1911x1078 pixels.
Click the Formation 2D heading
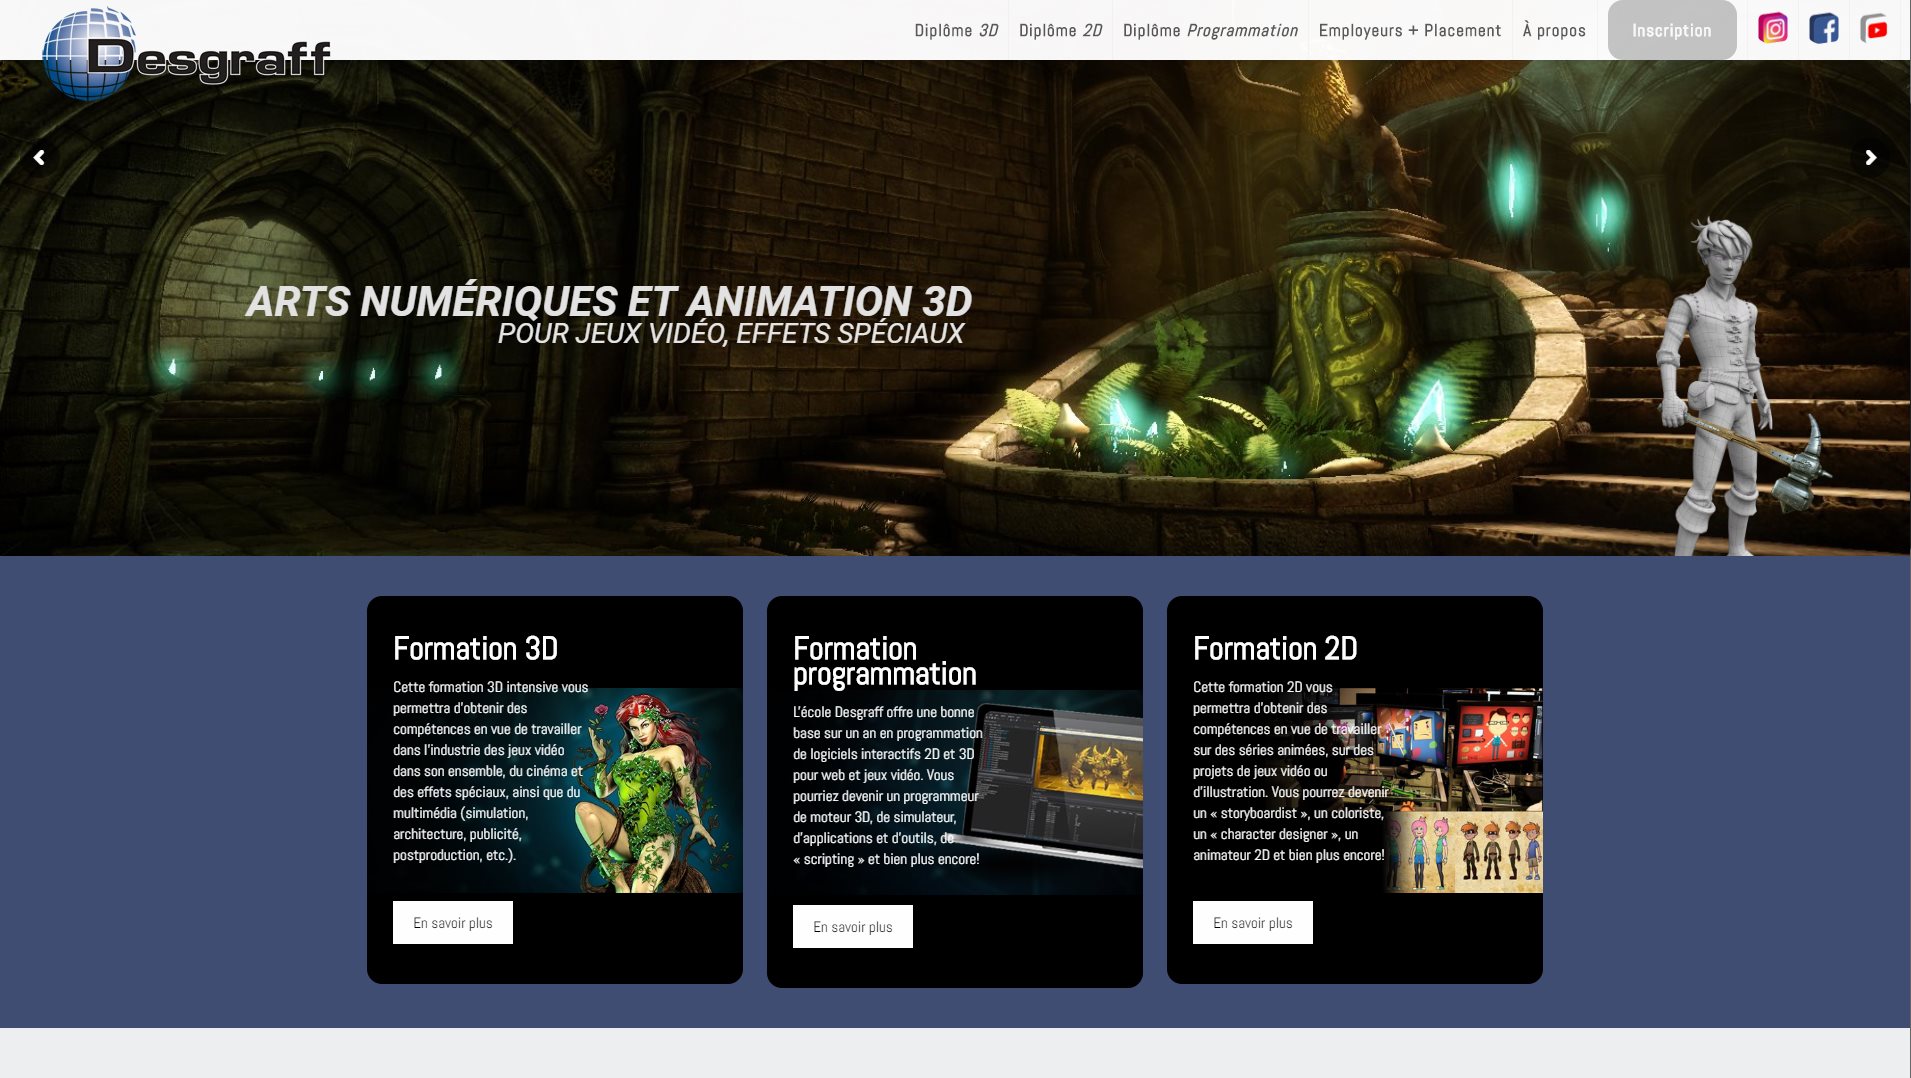[1275, 648]
